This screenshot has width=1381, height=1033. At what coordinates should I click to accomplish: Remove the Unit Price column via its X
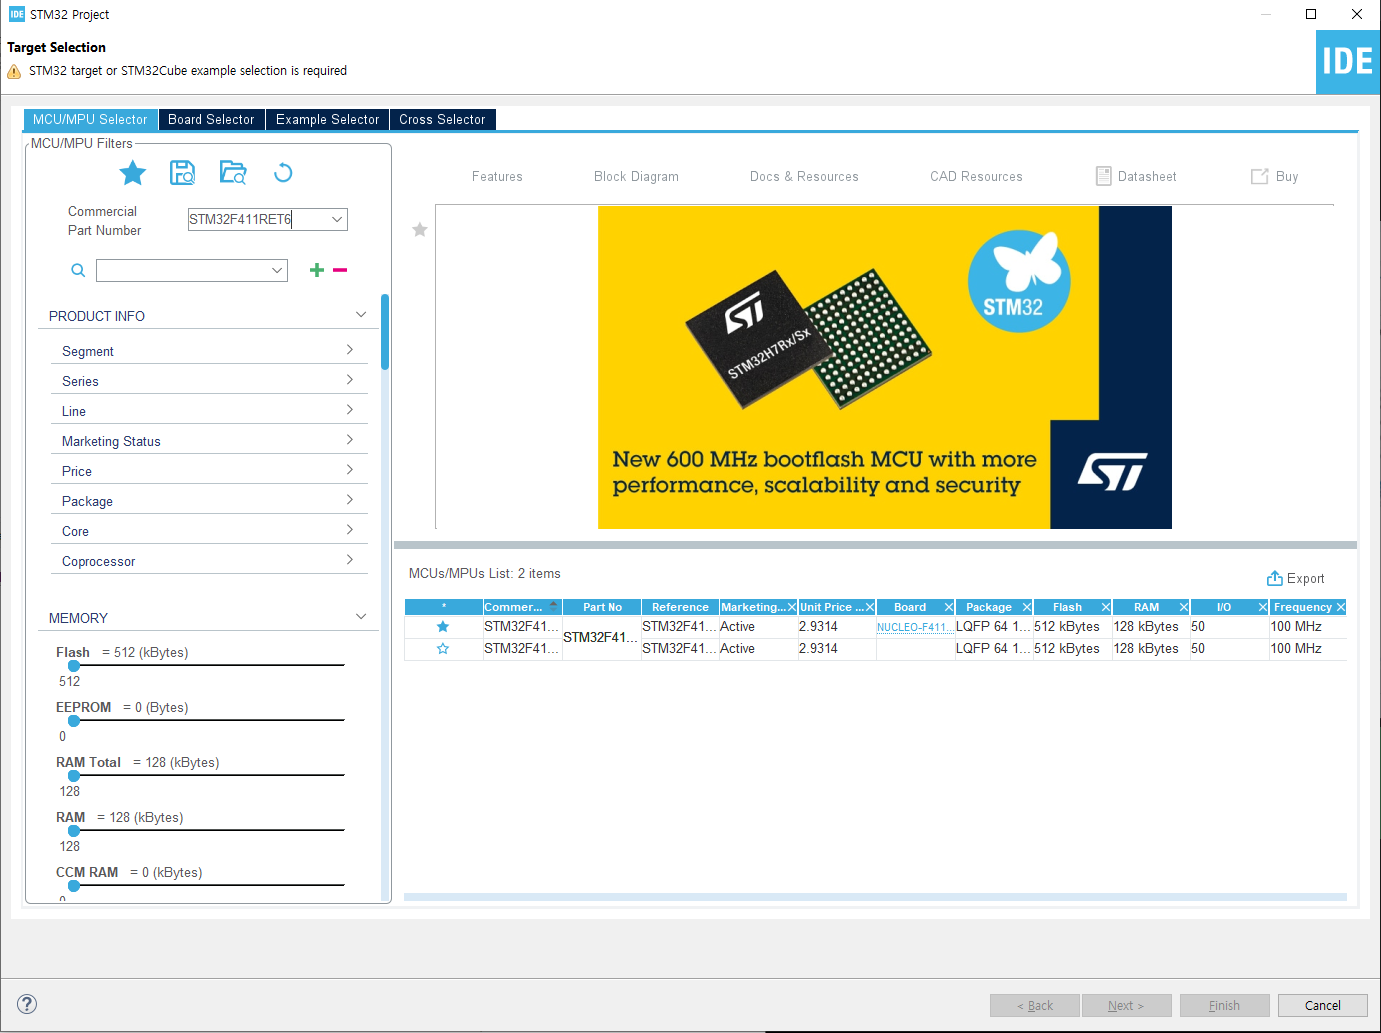point(870,607)
